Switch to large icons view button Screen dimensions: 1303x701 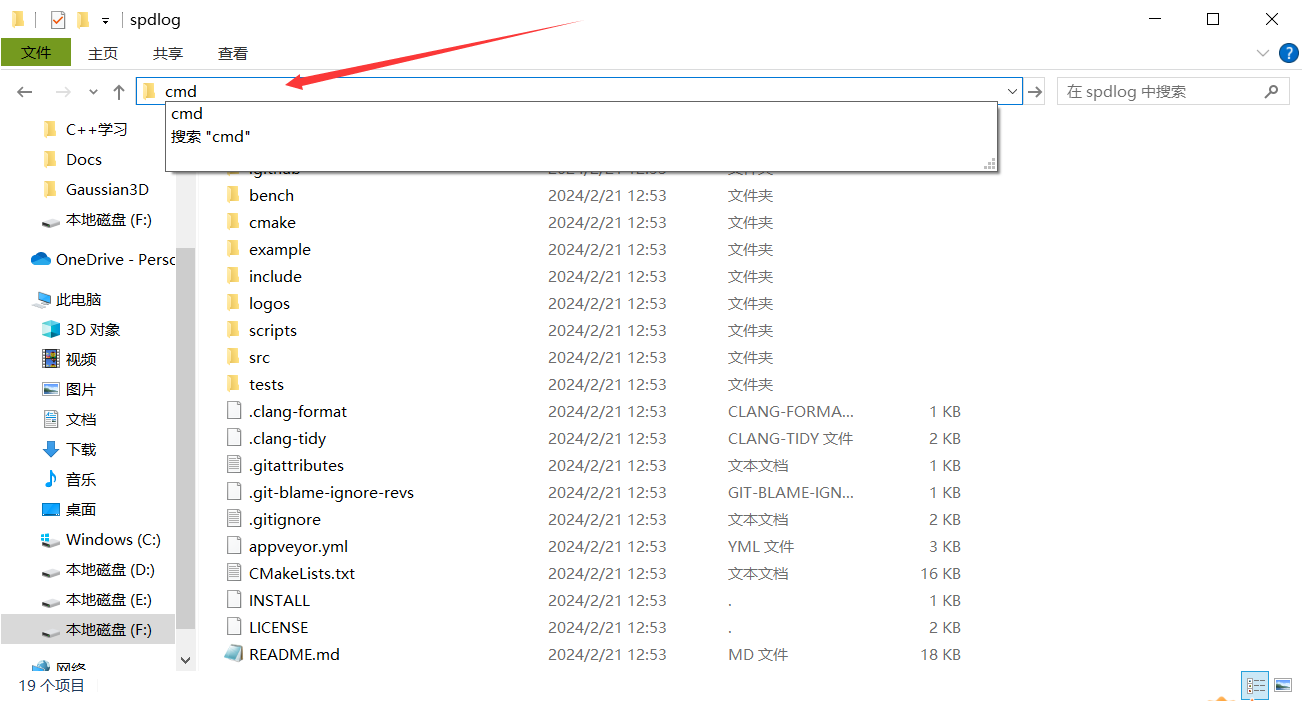click(x=1283, y=685)
